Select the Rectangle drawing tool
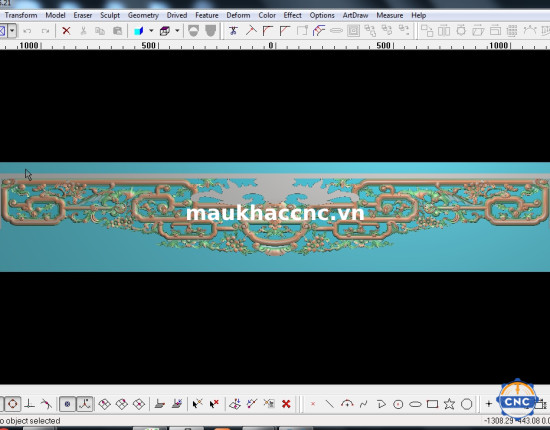 [x=432, y=404]
